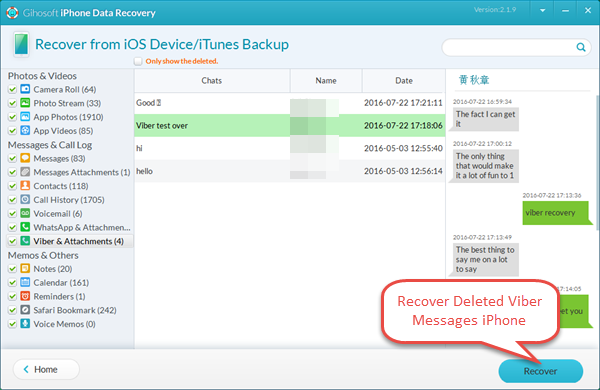Screen dimensions: 600x390
Task: Open Messages Attachments (1) category
Action: [x=82, y=172]
